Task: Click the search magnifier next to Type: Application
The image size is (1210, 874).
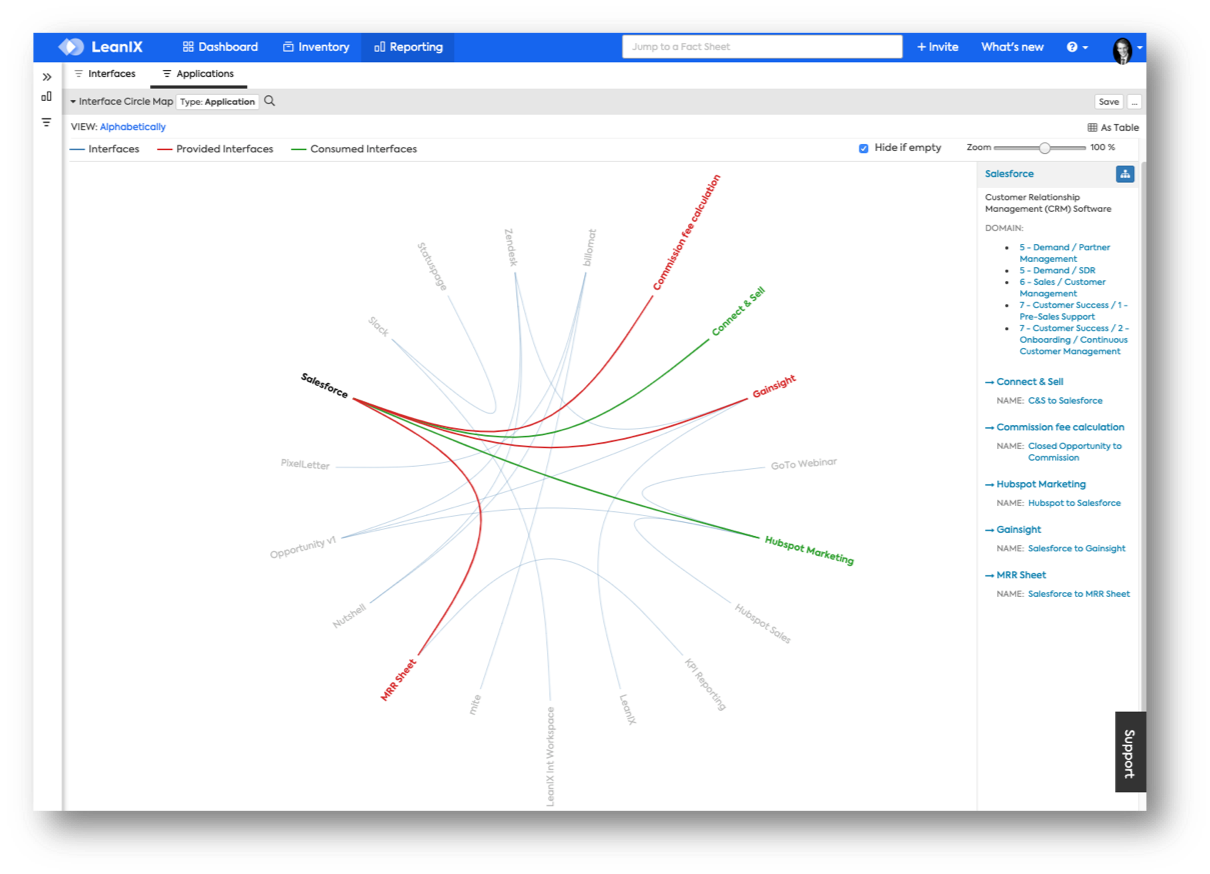Action: pyautogui.click(x=268, y=101)
